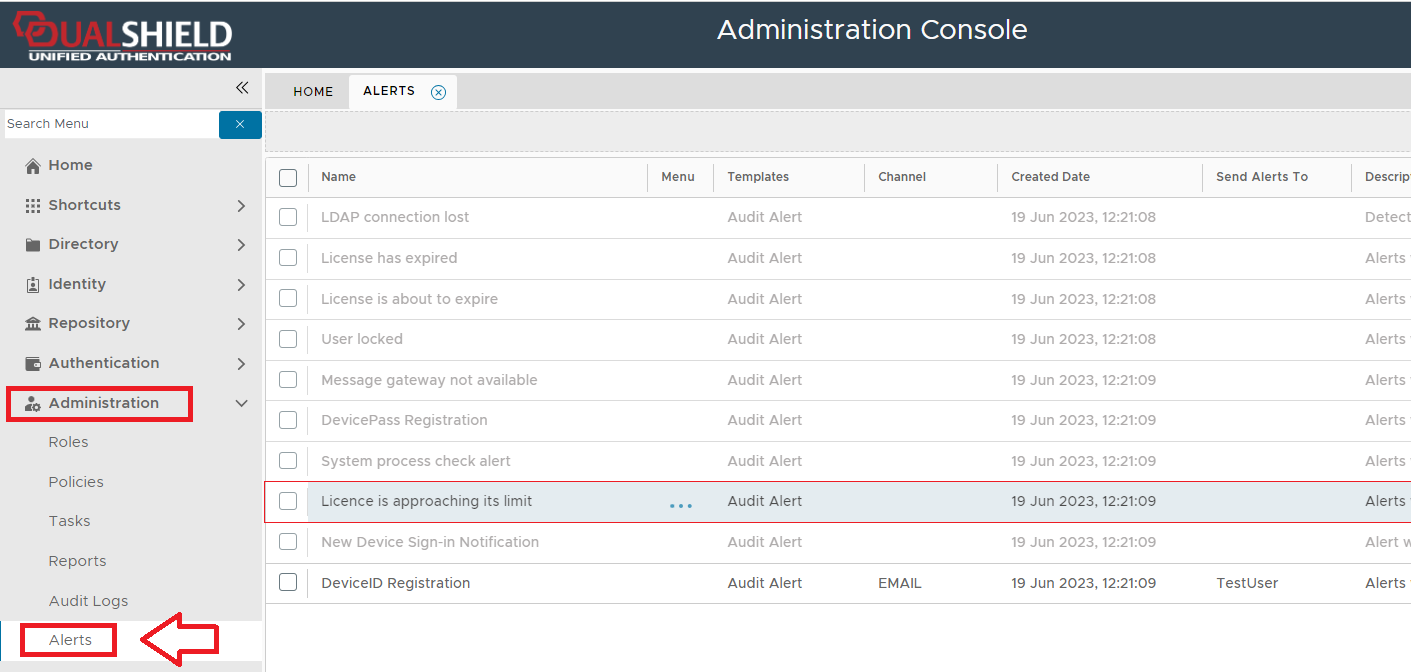The height and width of the screenshot is (672, 1411).
Task: Collapse the Administration section chevron
Action: pos(241,403)
